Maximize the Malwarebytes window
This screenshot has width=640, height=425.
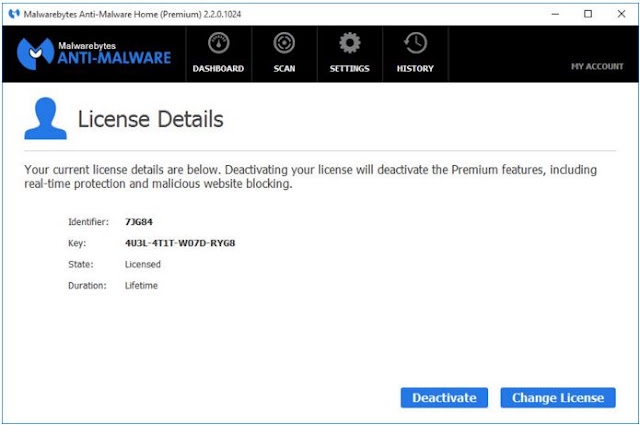[588, 14]
